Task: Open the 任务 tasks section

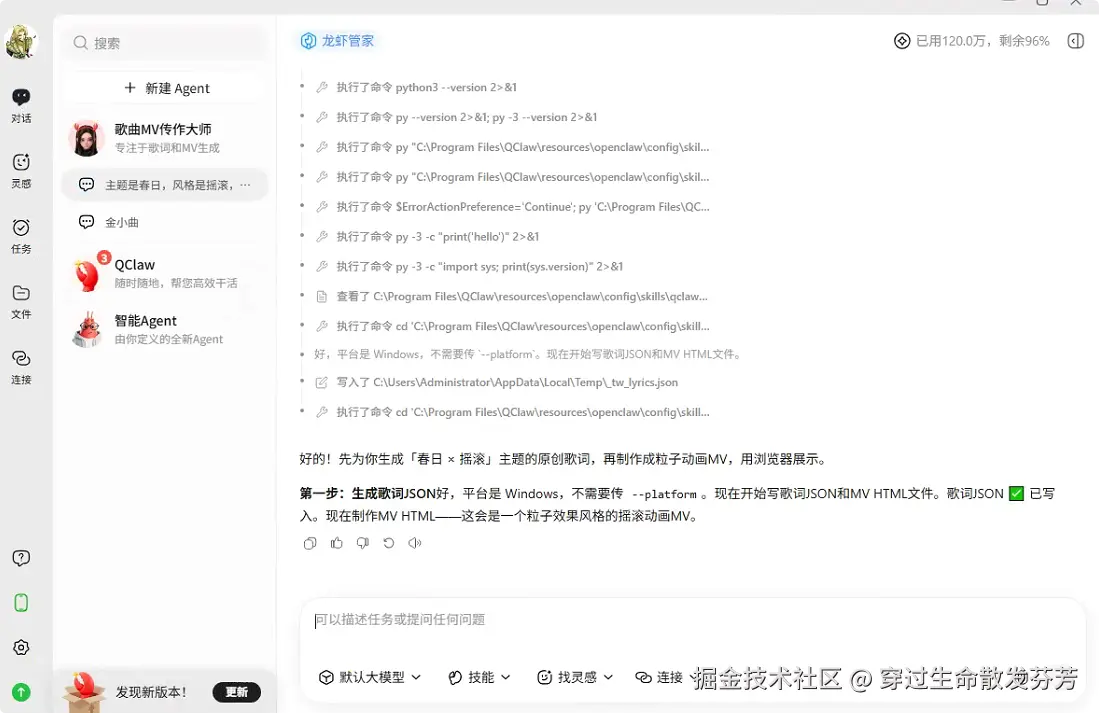Action: 21,236
